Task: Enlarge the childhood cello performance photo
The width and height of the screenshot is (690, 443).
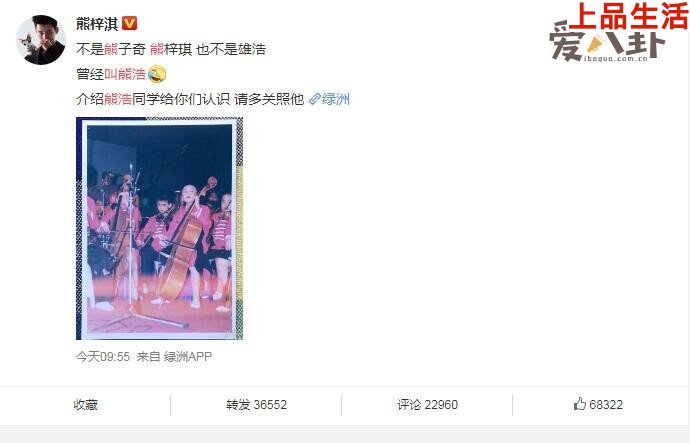Action: [159, 228]
